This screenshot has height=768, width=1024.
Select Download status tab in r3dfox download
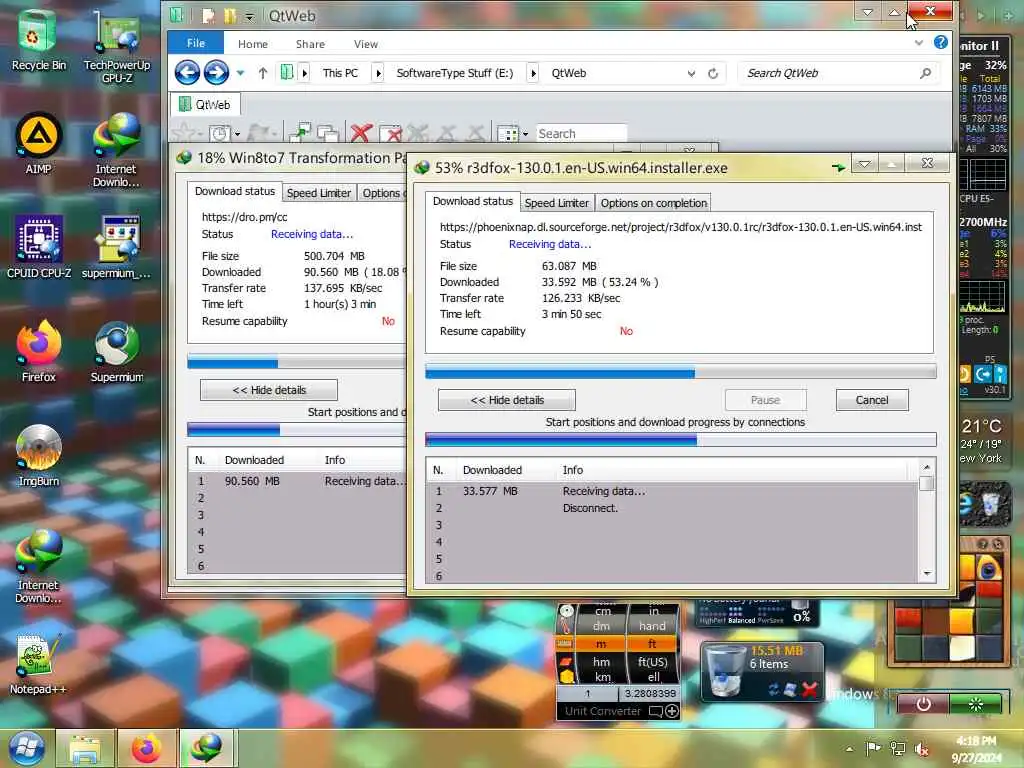[473, 202]
